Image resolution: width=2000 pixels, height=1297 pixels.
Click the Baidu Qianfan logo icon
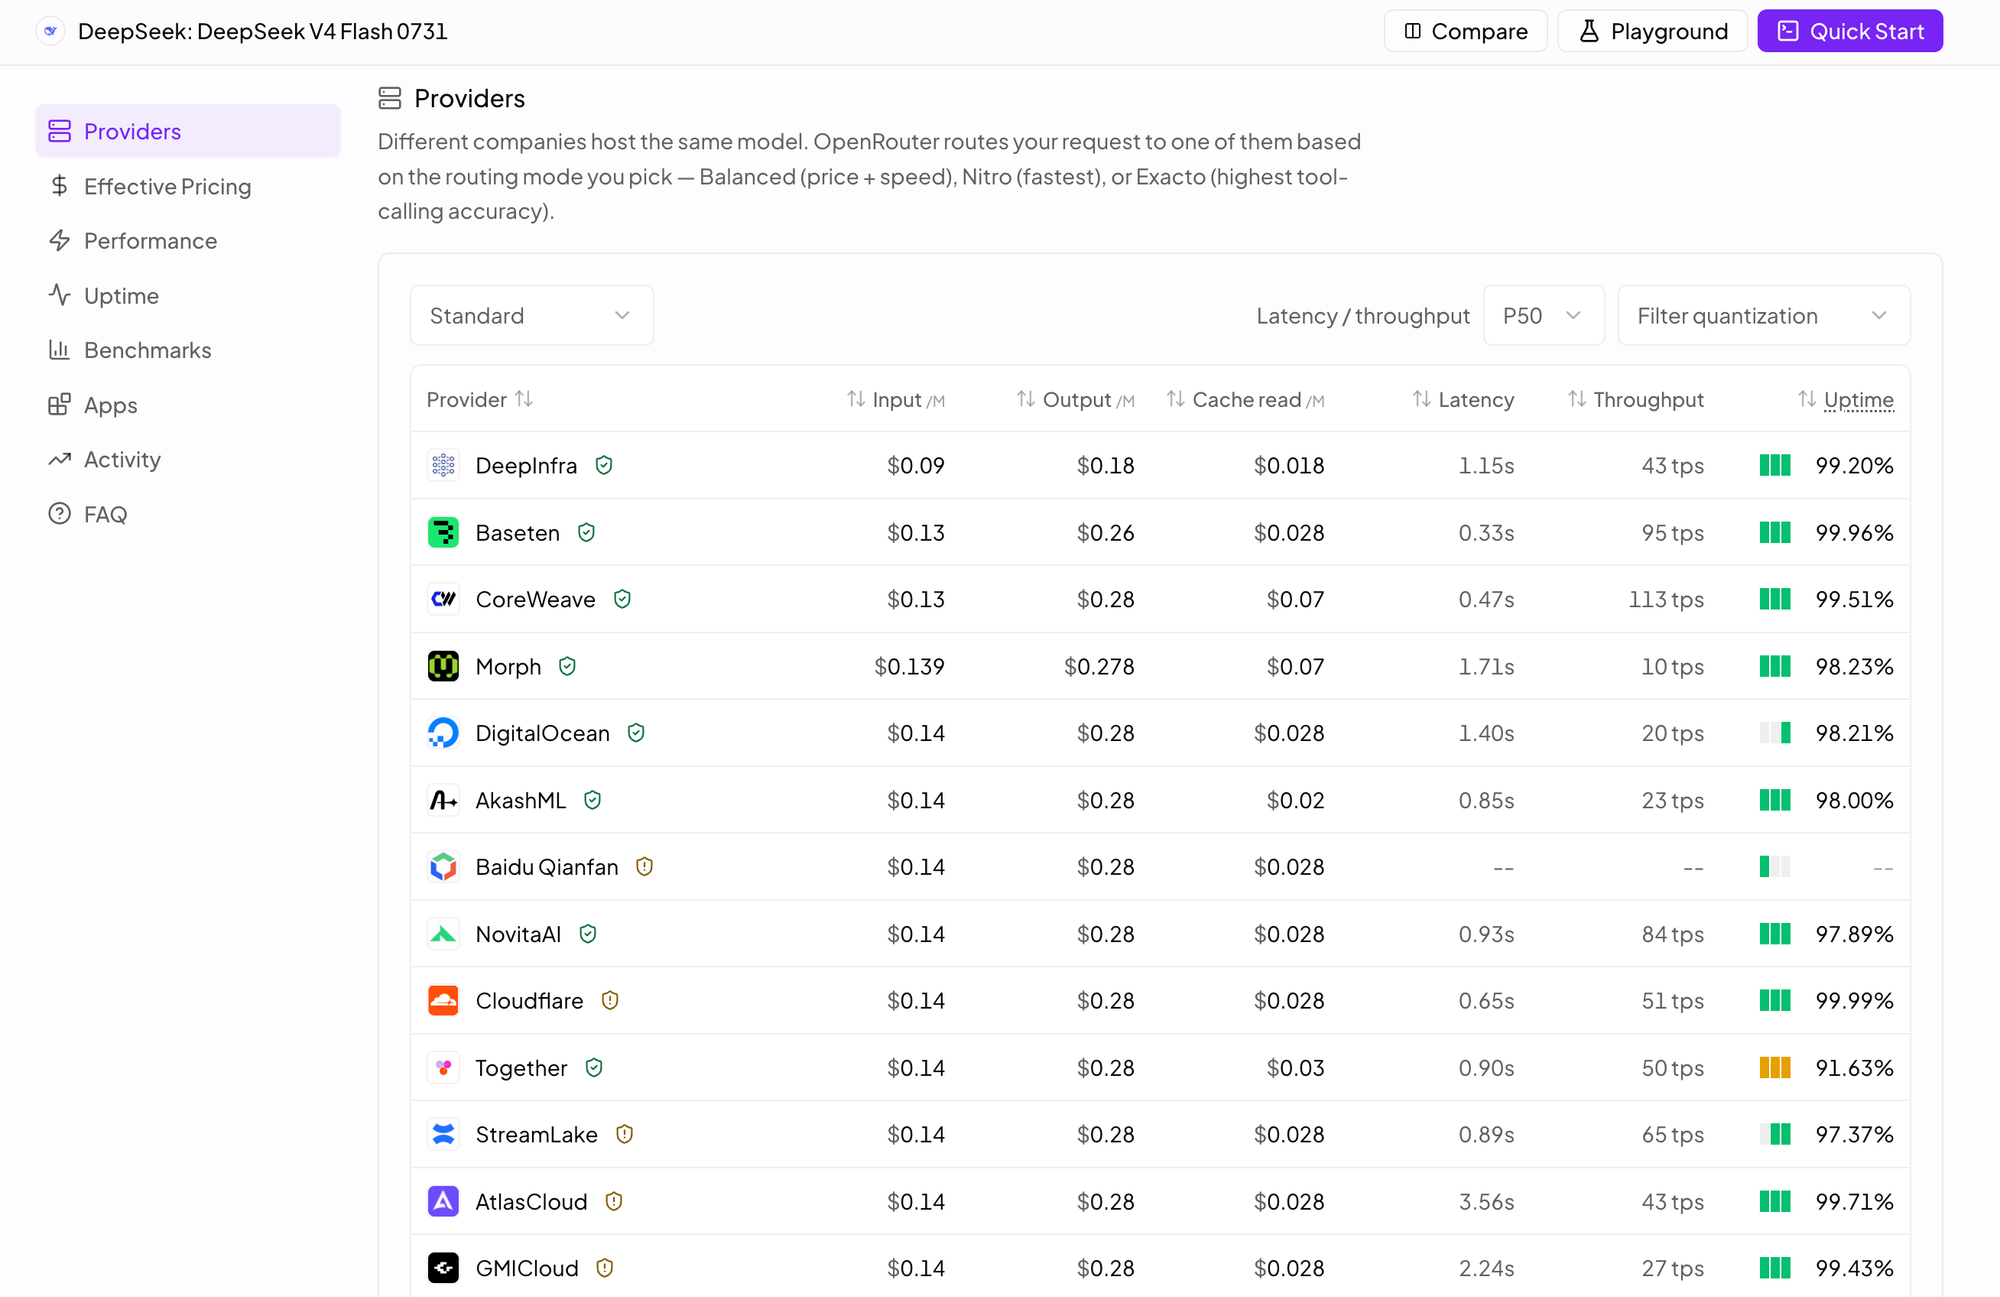coord(443,867)
